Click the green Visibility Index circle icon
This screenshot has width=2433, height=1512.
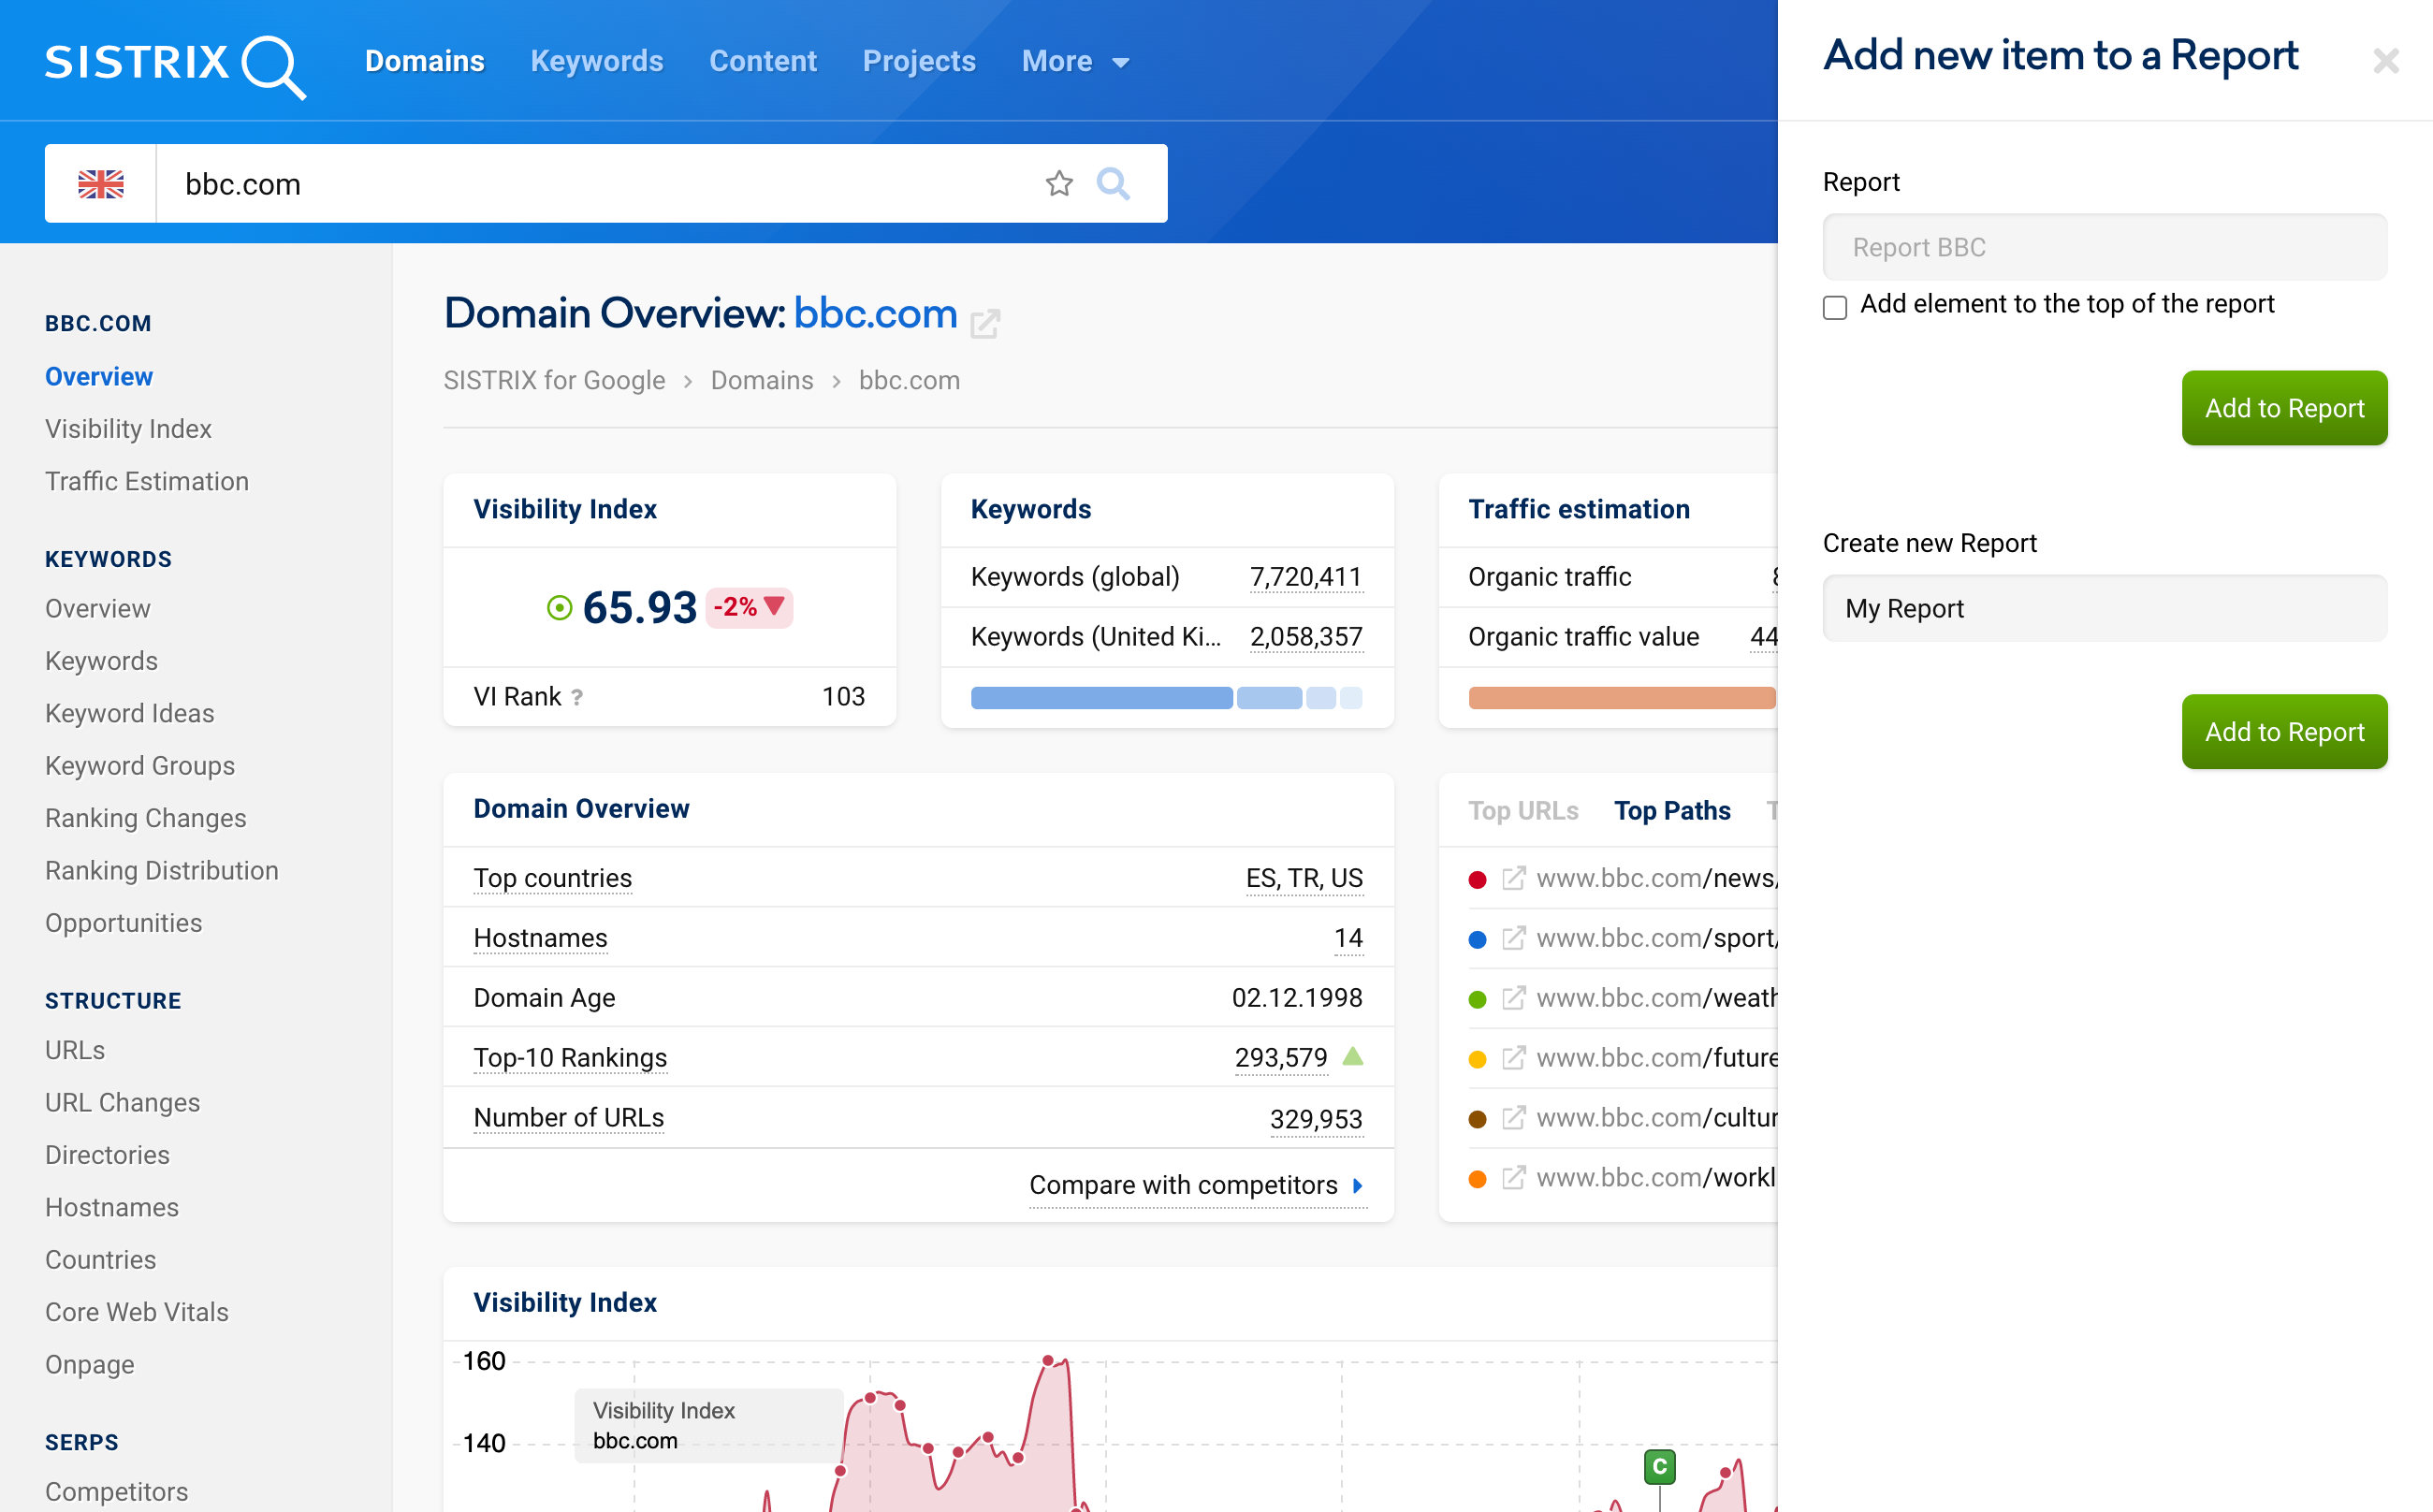(560, 607)
